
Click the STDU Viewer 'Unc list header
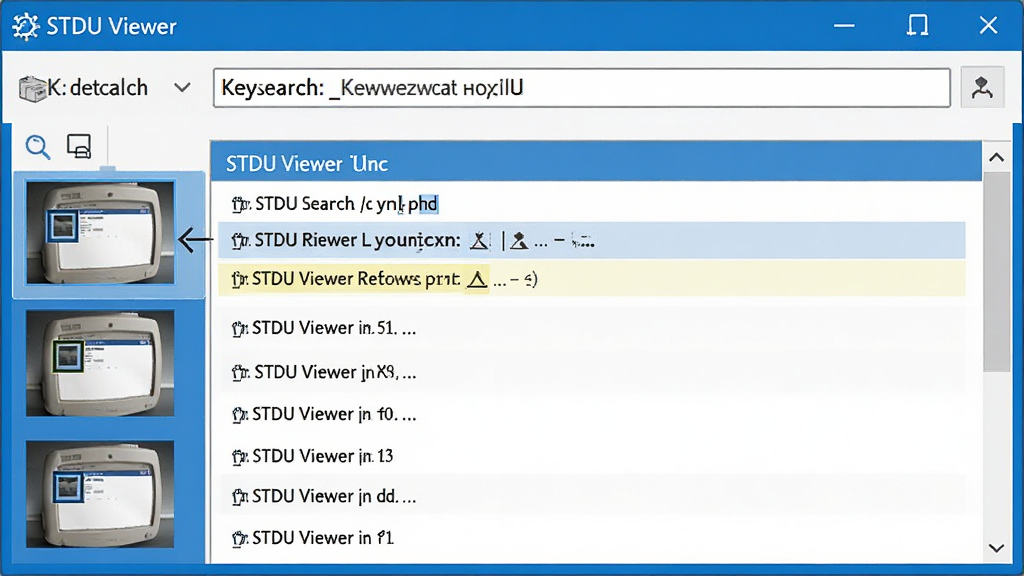pyautogui.click(x=596, y=163)
